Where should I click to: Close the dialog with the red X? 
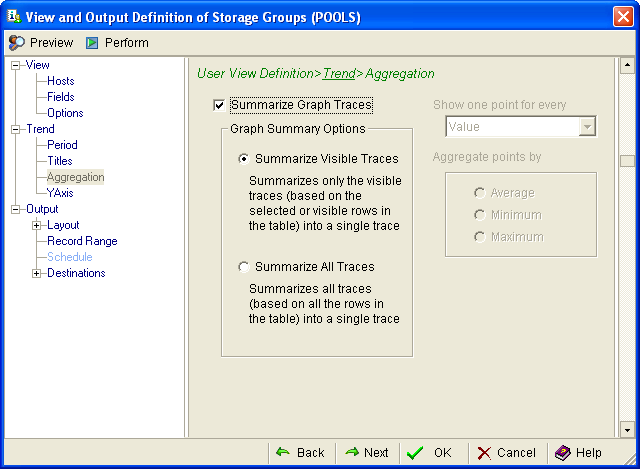pyautogui.click(x=623, y=17)
